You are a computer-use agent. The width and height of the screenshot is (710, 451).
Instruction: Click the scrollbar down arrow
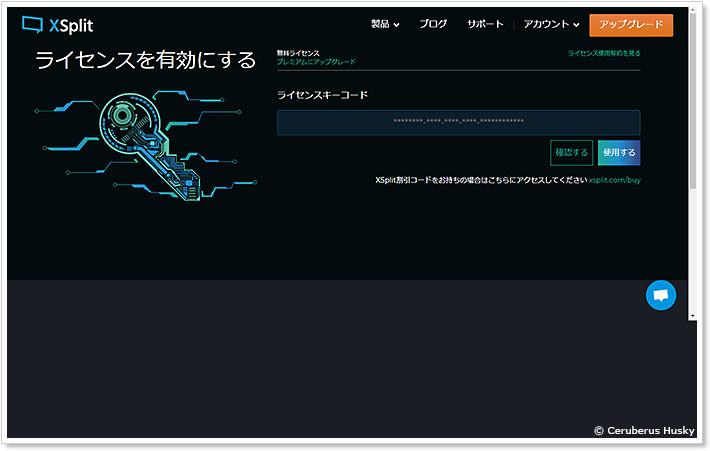pos(692,316)
